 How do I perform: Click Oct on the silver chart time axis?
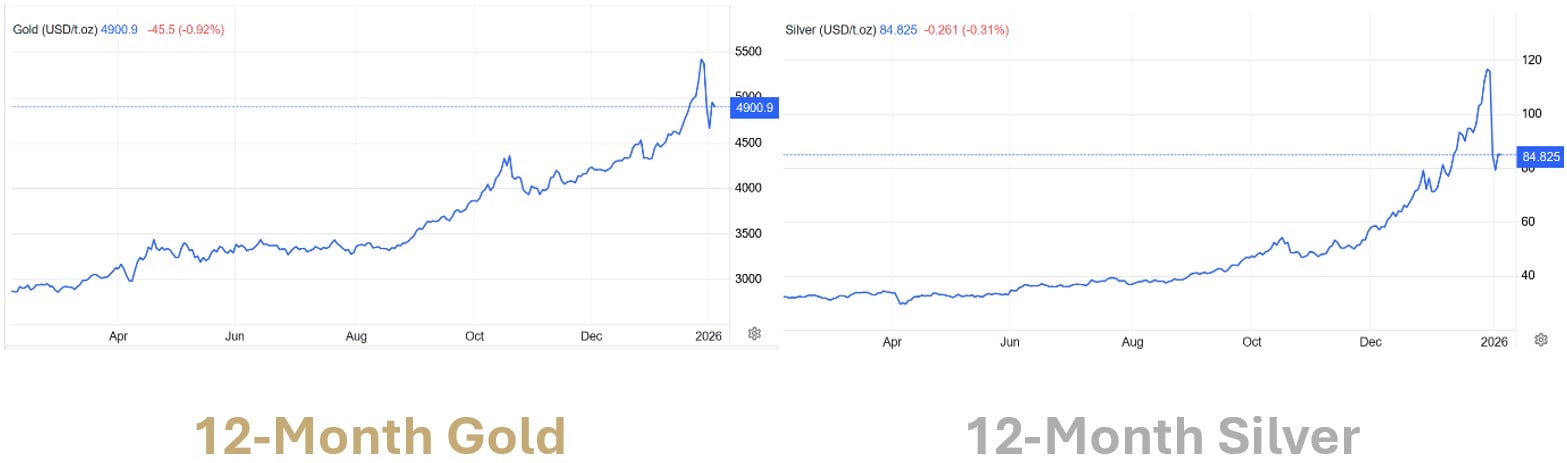(x=1252, y=342)
